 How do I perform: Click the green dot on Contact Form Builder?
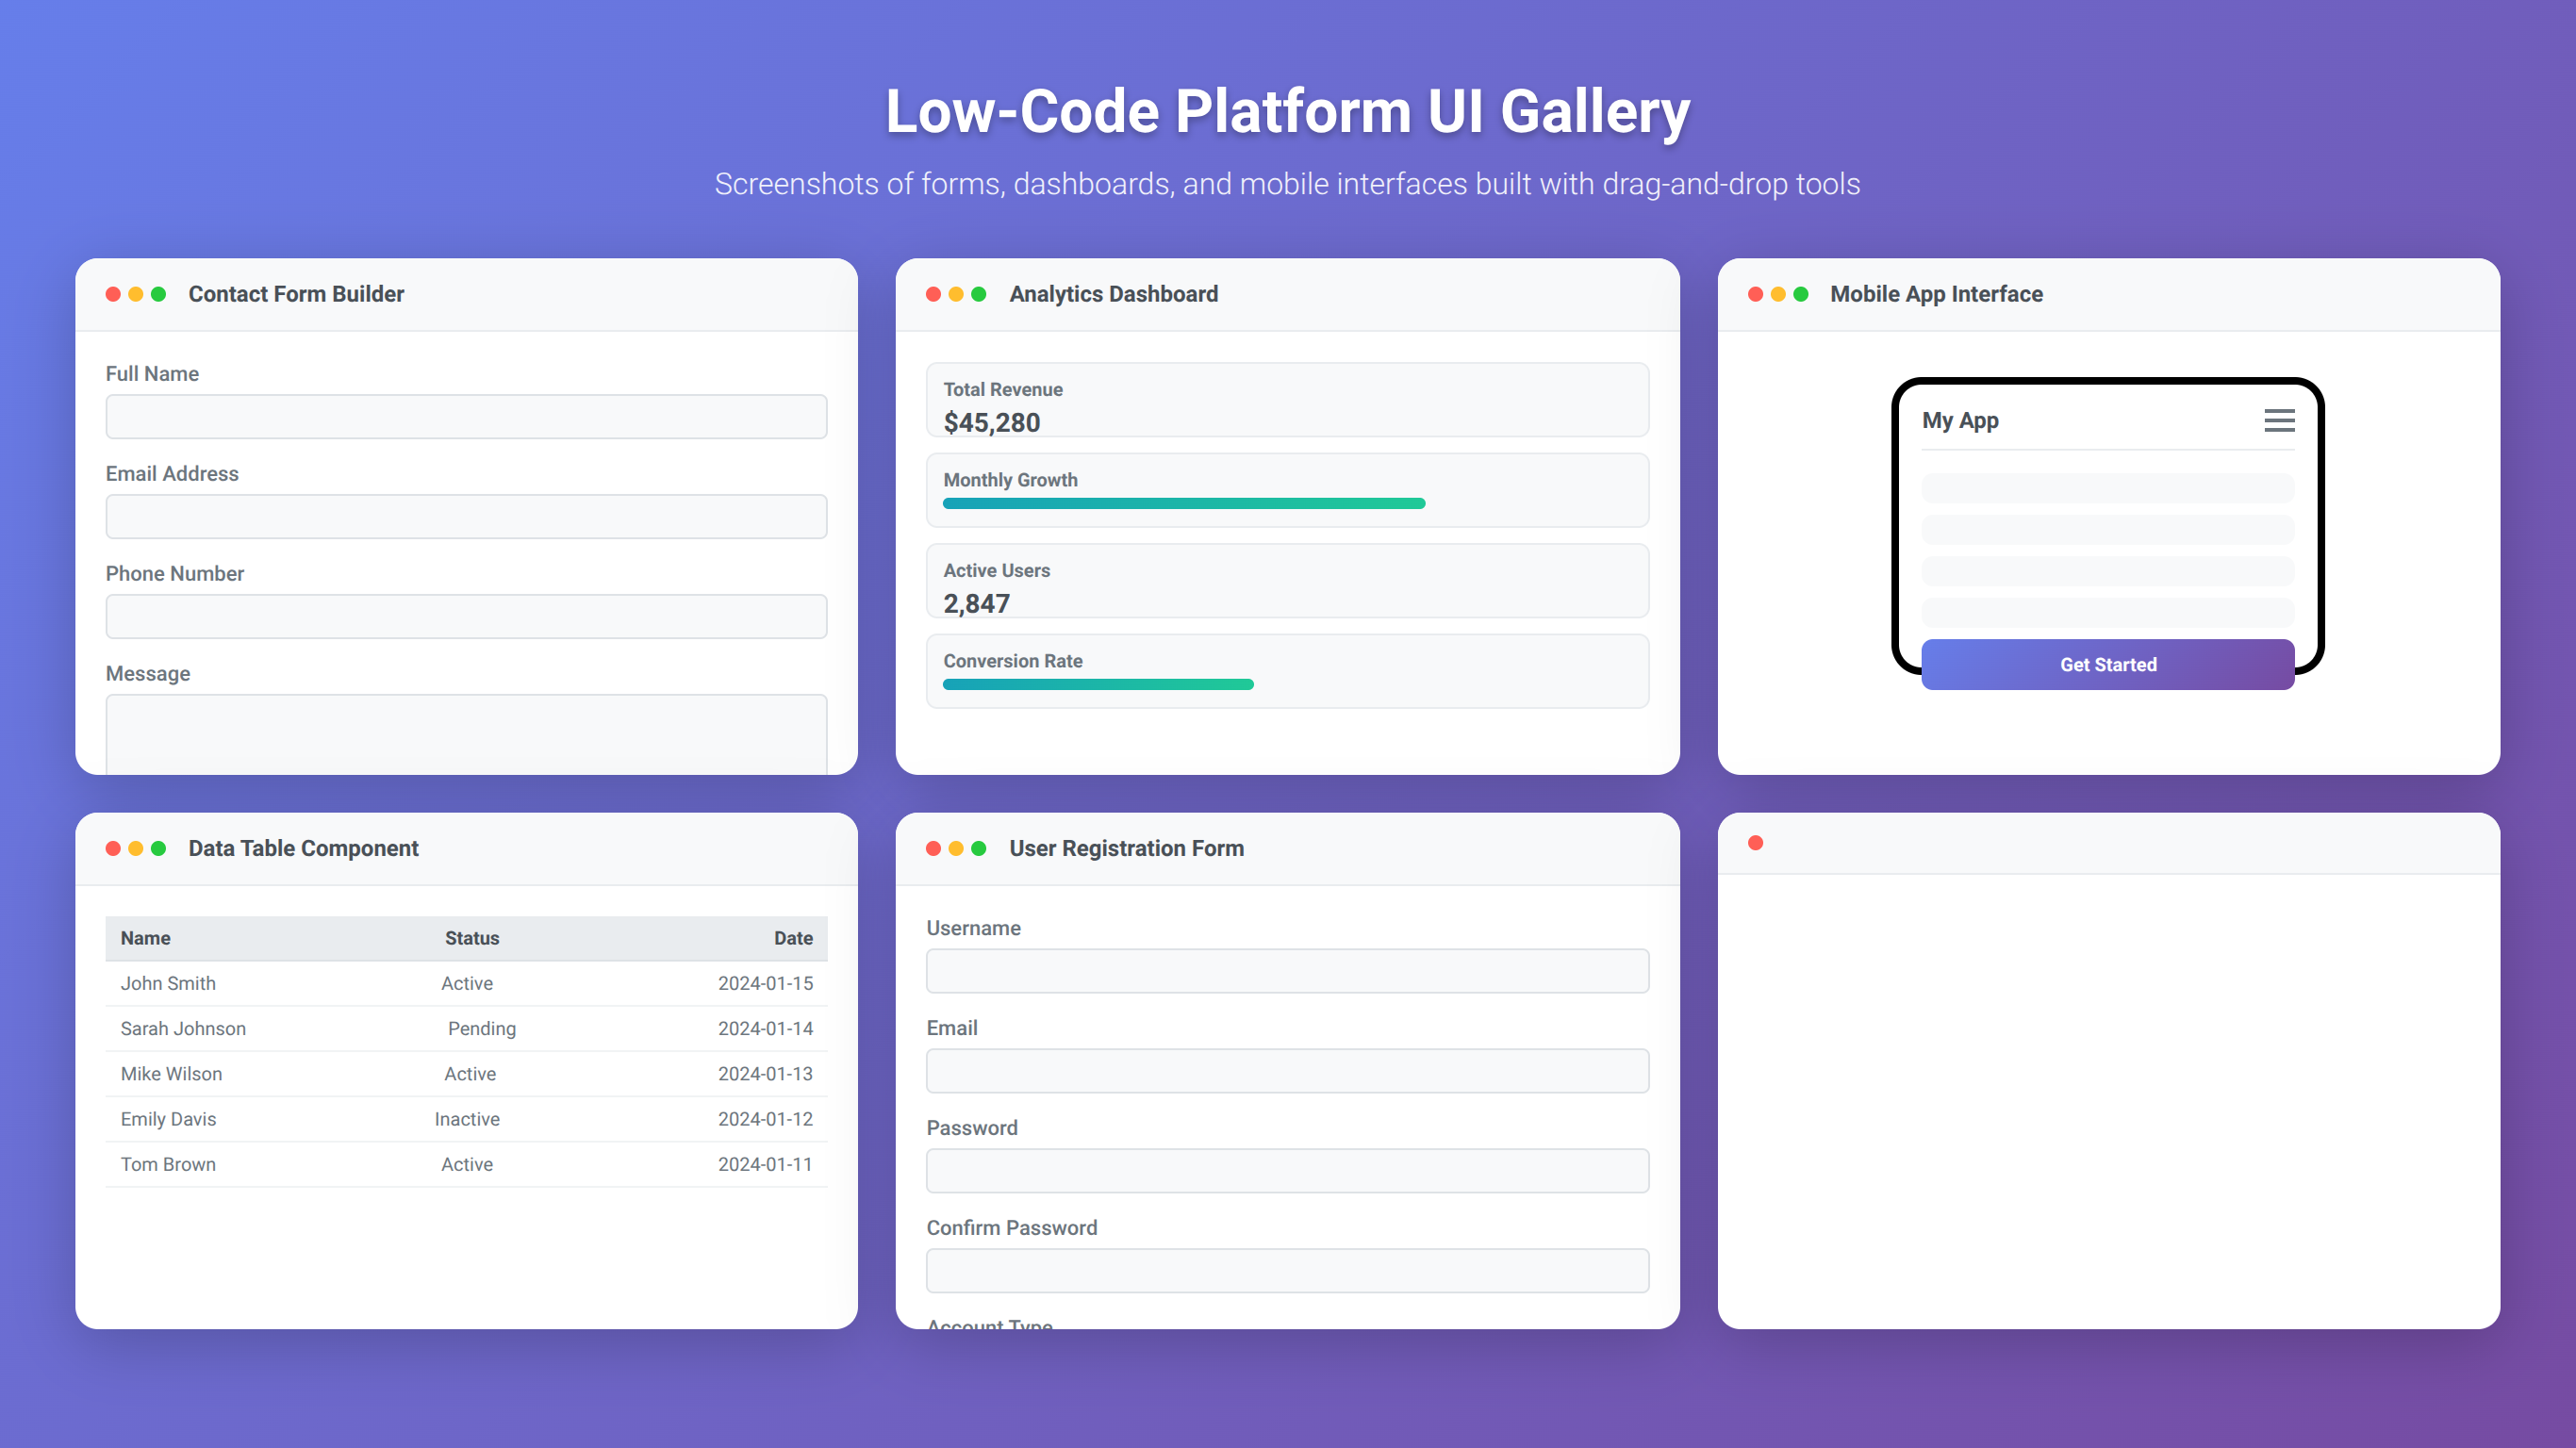coord(158,294)
